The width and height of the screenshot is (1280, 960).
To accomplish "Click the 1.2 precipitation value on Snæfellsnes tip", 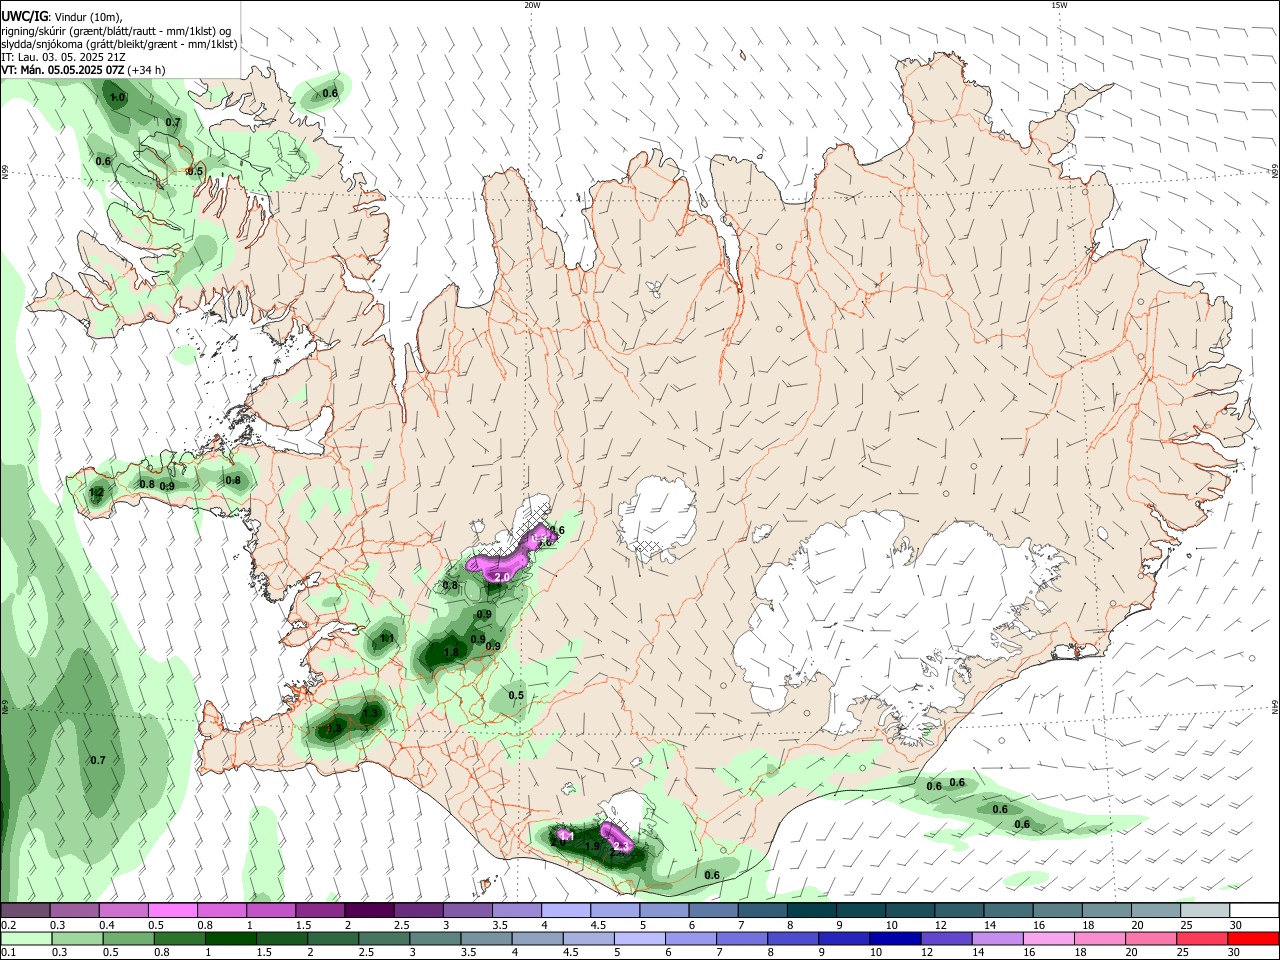I will coord(96,492).
